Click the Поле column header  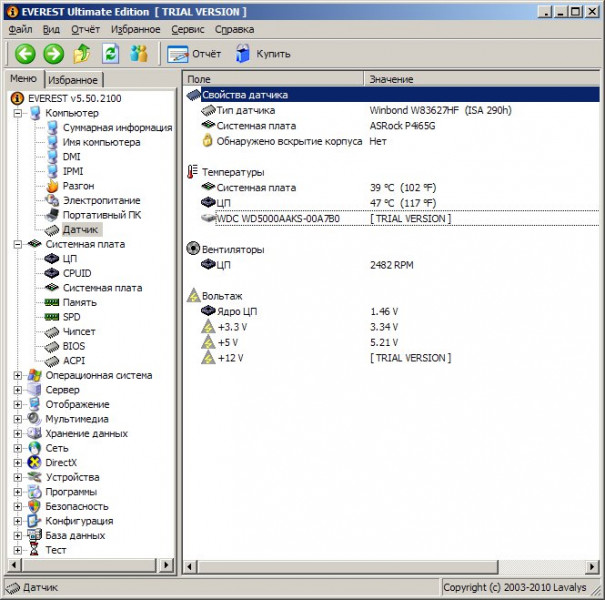(273, 79)
